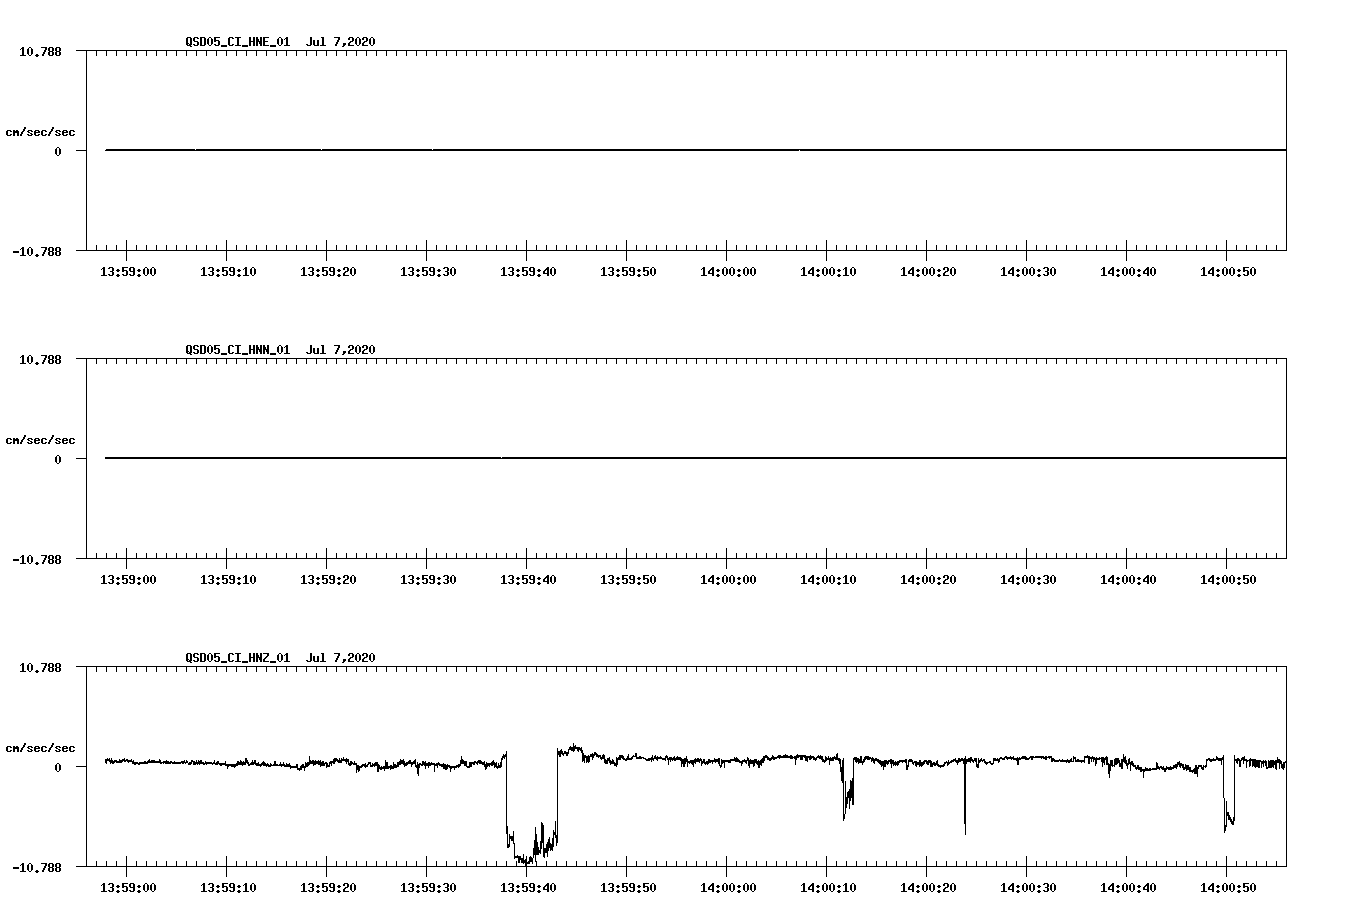This screenshot has height=924, width=1358.
Task: Click the 14:00:10 time label under HNZ plot
Action: [828, 888]
